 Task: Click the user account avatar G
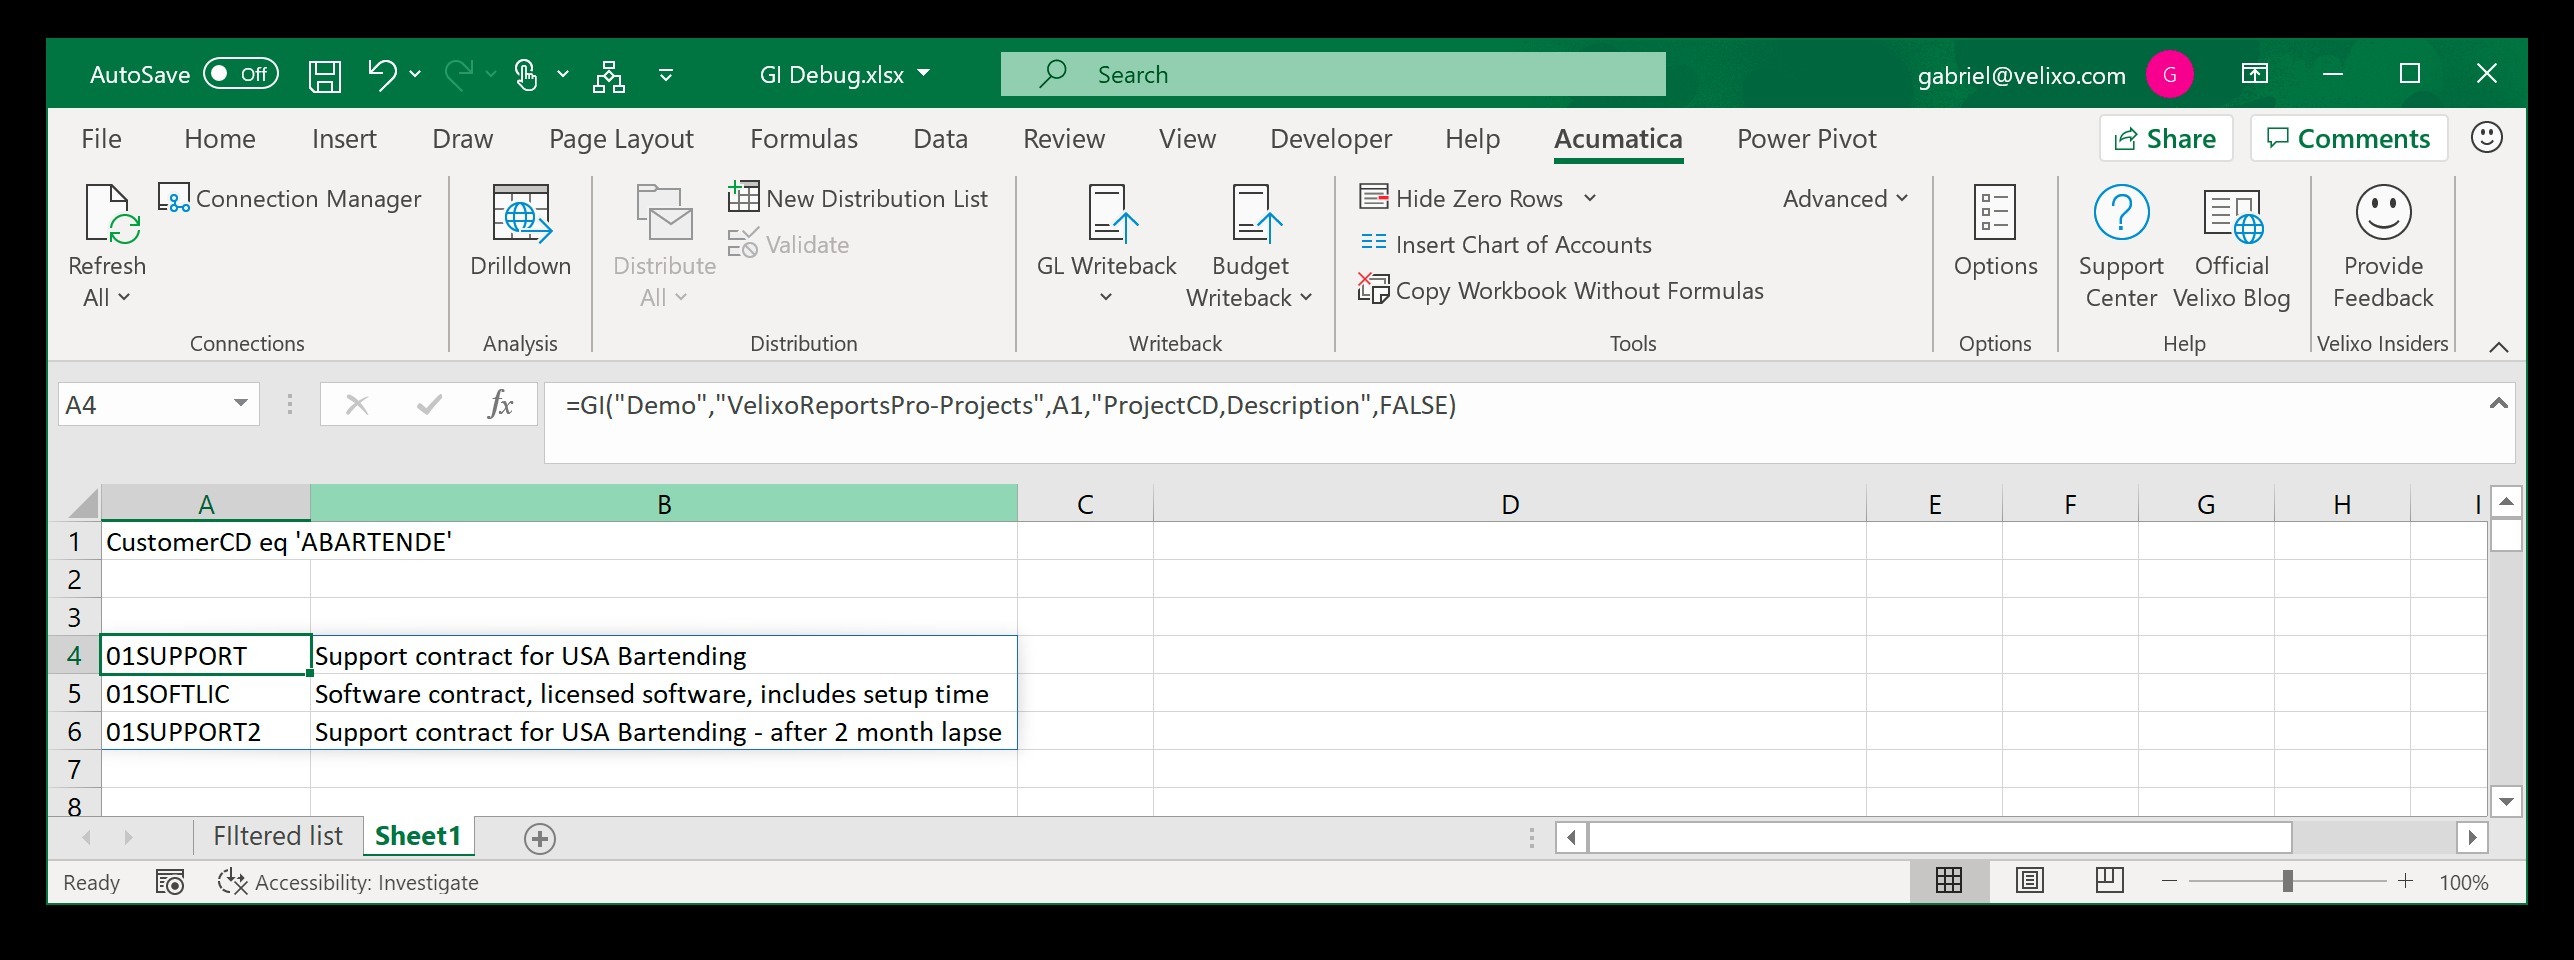(x=2169, y=74)
